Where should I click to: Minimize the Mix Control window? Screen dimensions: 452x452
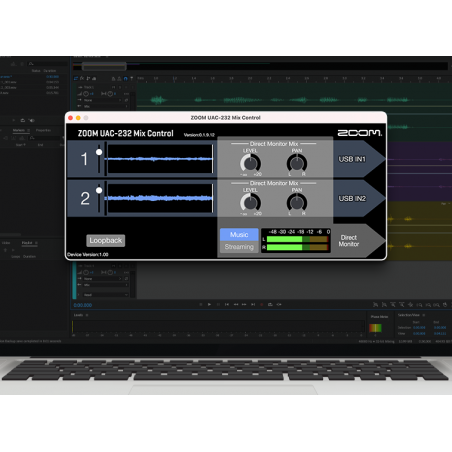tap(78, 118)
